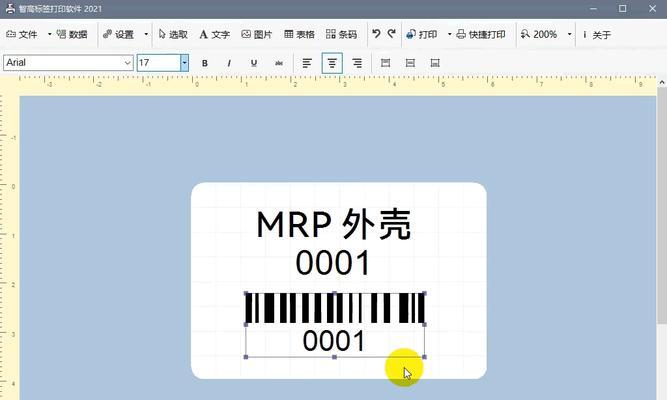Expand the 打印 dropdown arrow
The image size is (667, 400).
(449, 34)
